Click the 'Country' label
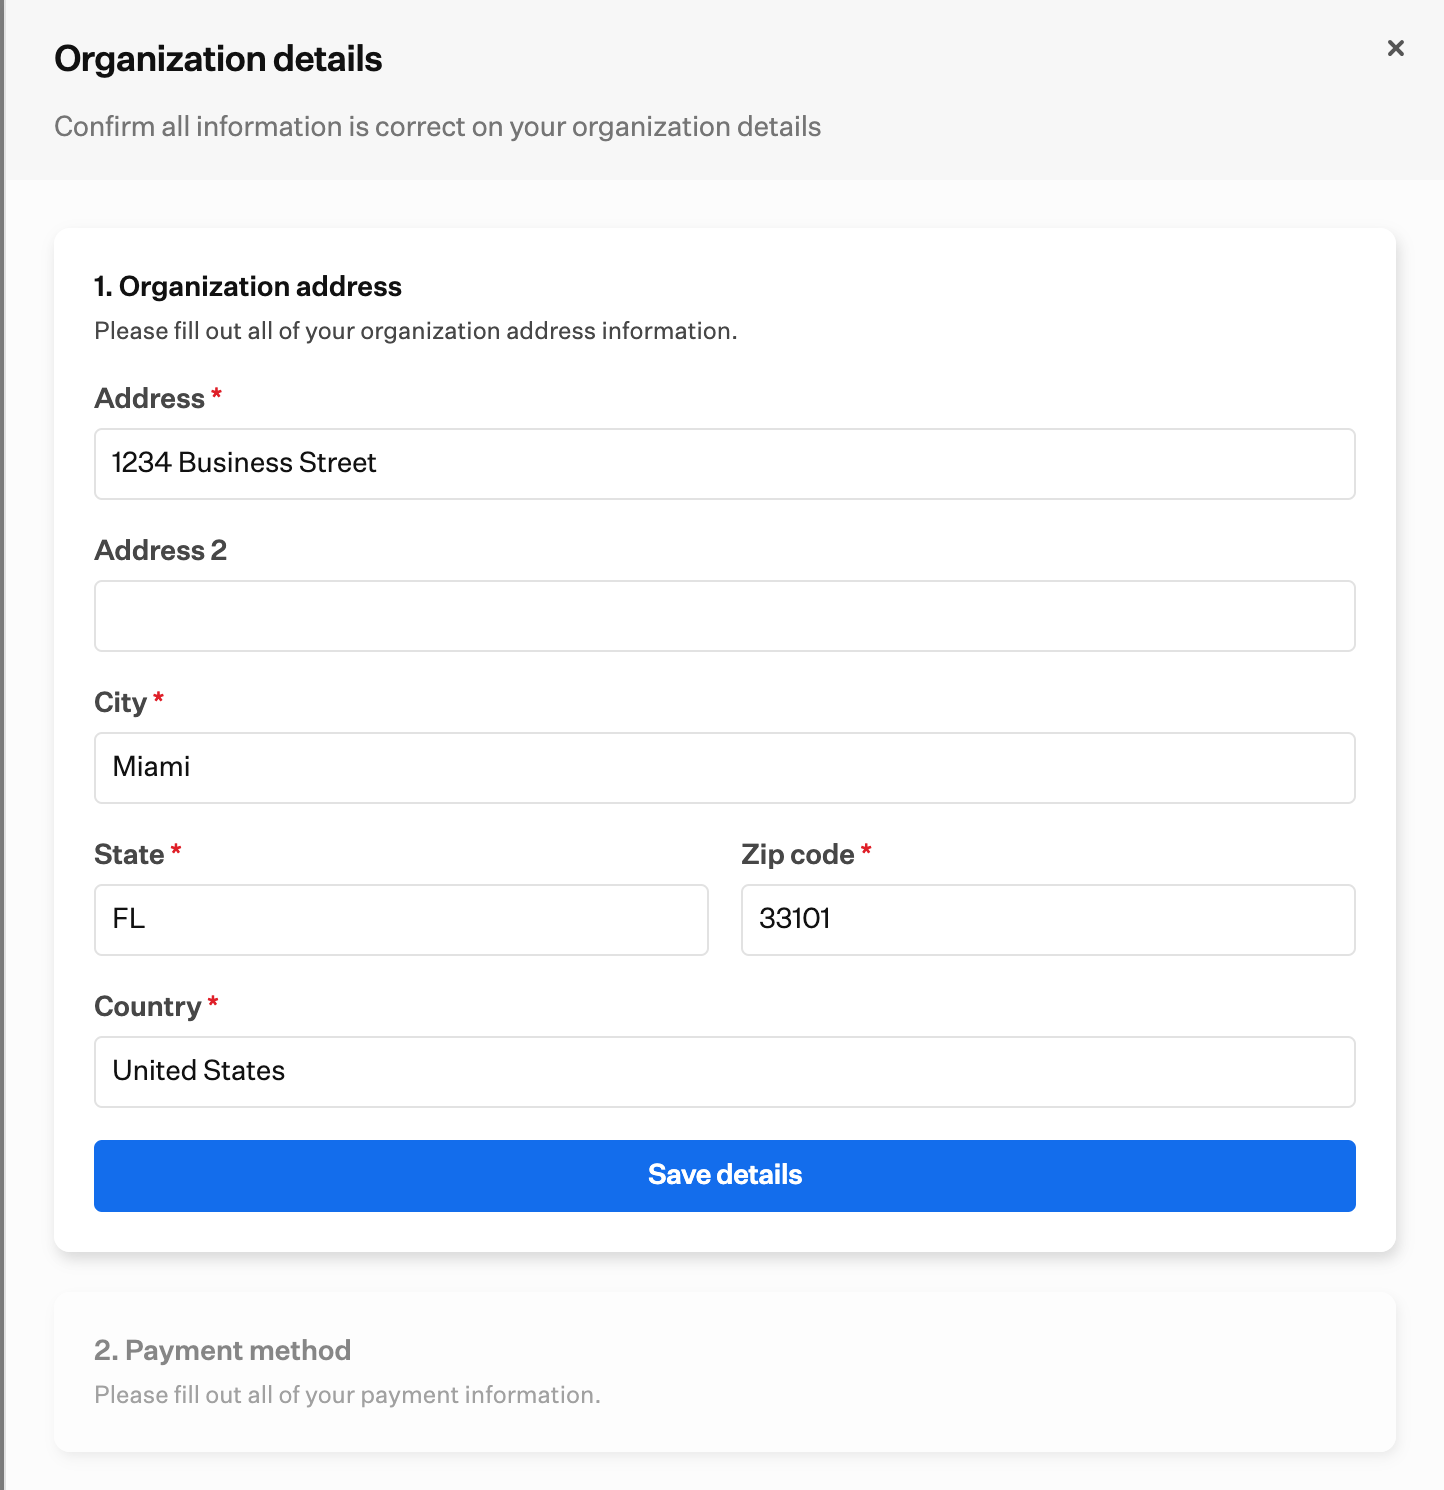Screen dimensions: 1444x1490 point(148,1006)
